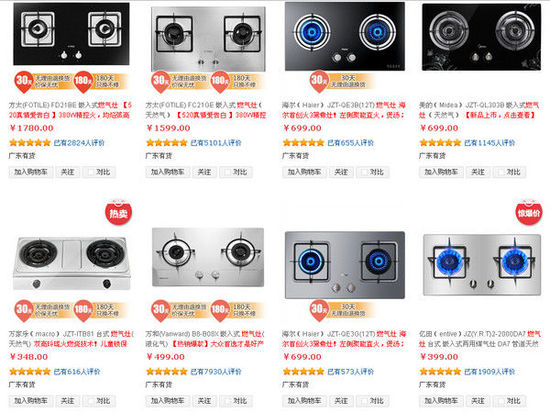Tick 对比 checkbox for Vanward ¥499 stove
This screenshot has width=550, height=412.
(228, 401)
